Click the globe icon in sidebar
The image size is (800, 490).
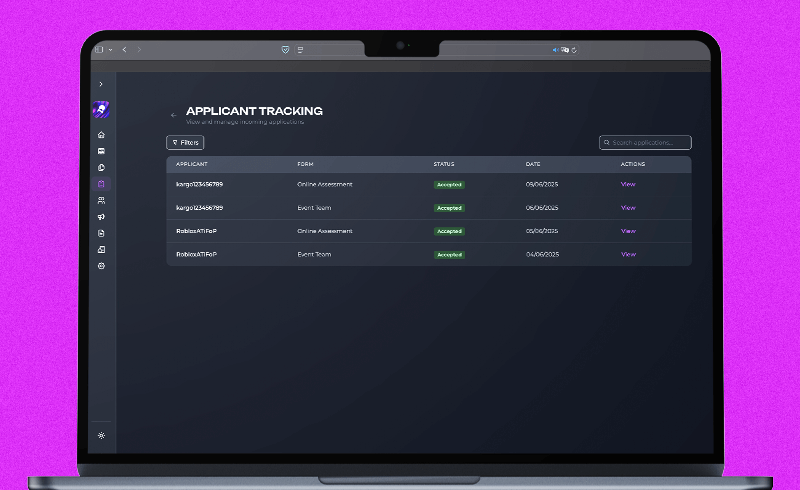101,266
